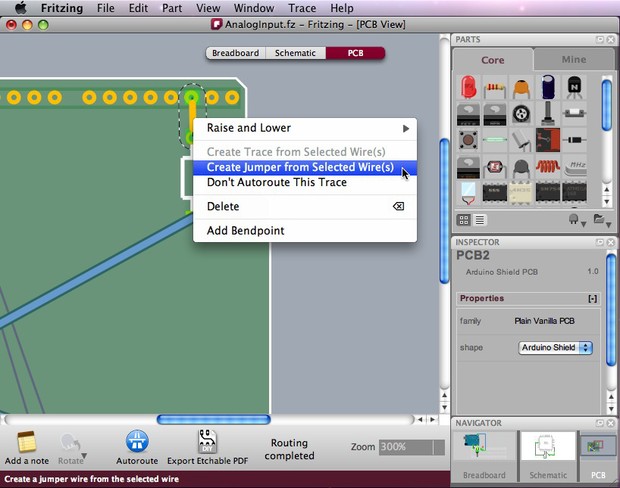Screen dimensions: 620x488
Task: Choose Don't Autoroute This Trace
Action: click(x=305, y=182)
